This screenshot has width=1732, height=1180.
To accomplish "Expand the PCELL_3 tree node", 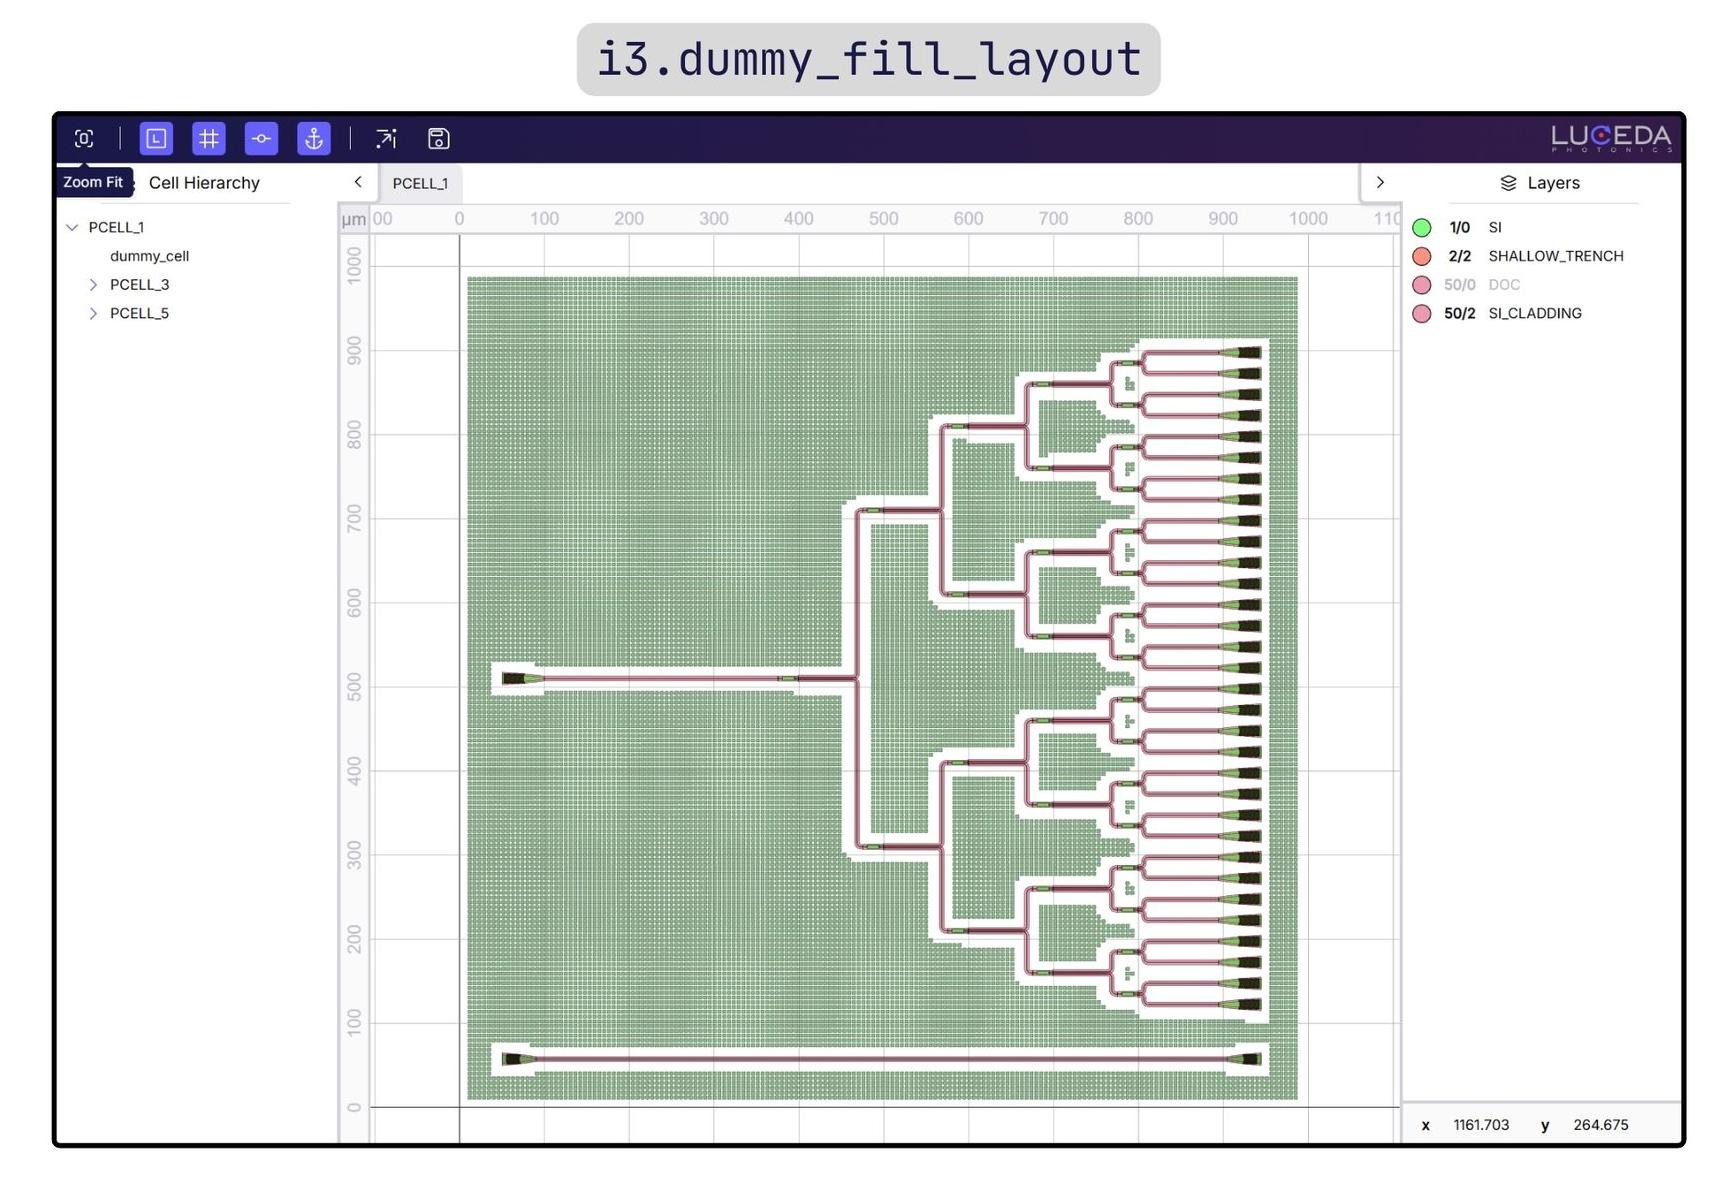I will [93, 285].
